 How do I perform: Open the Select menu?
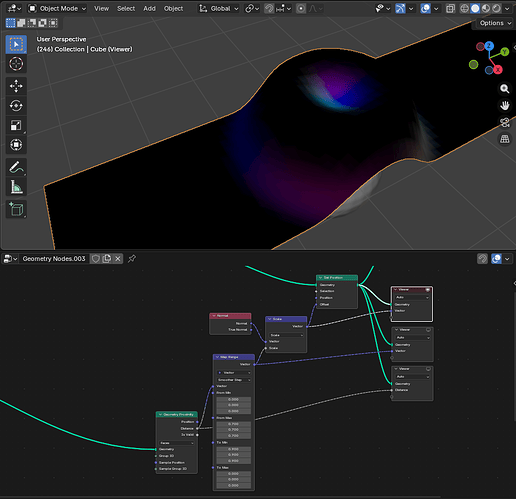point(126,9)
